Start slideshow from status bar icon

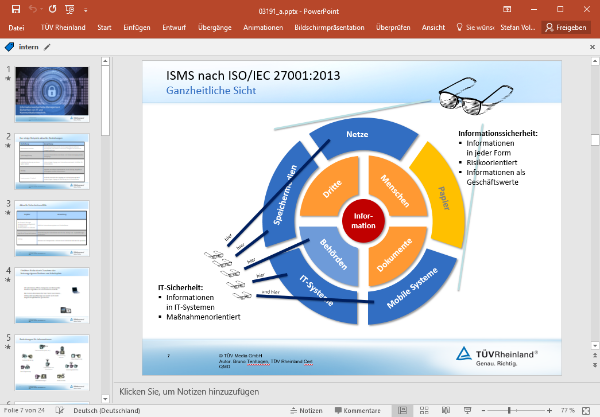[469, 410]
